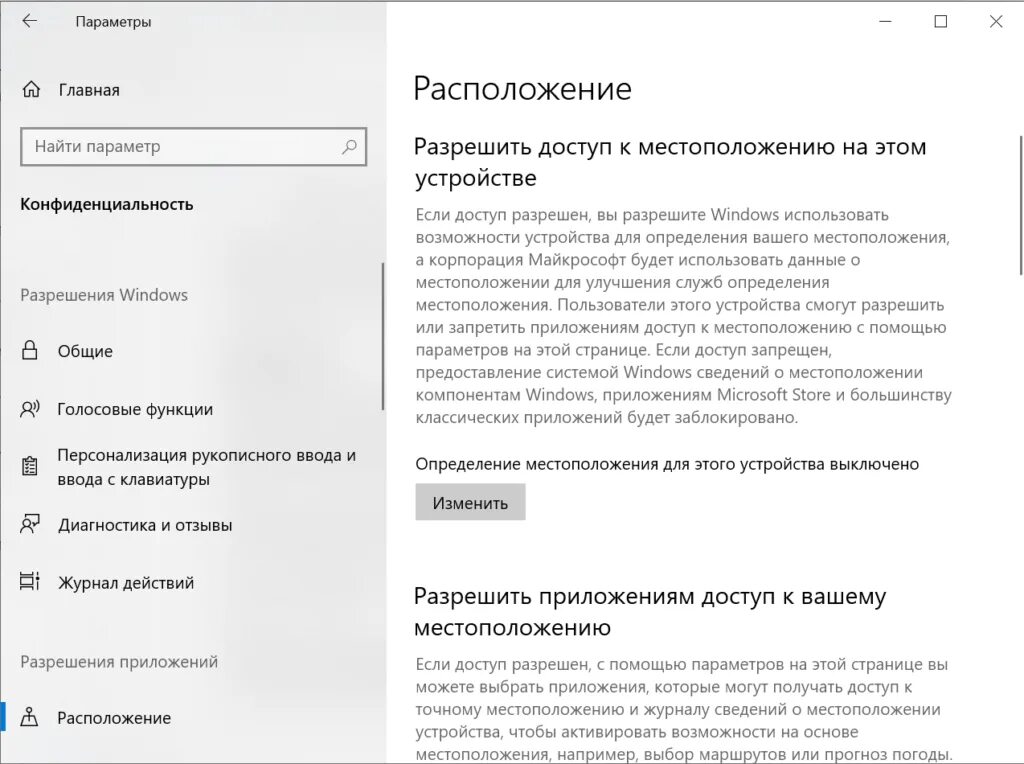
Task: Click heading Разрешить доступ к местоположению на этом устройстве
Action: (670, 162)
